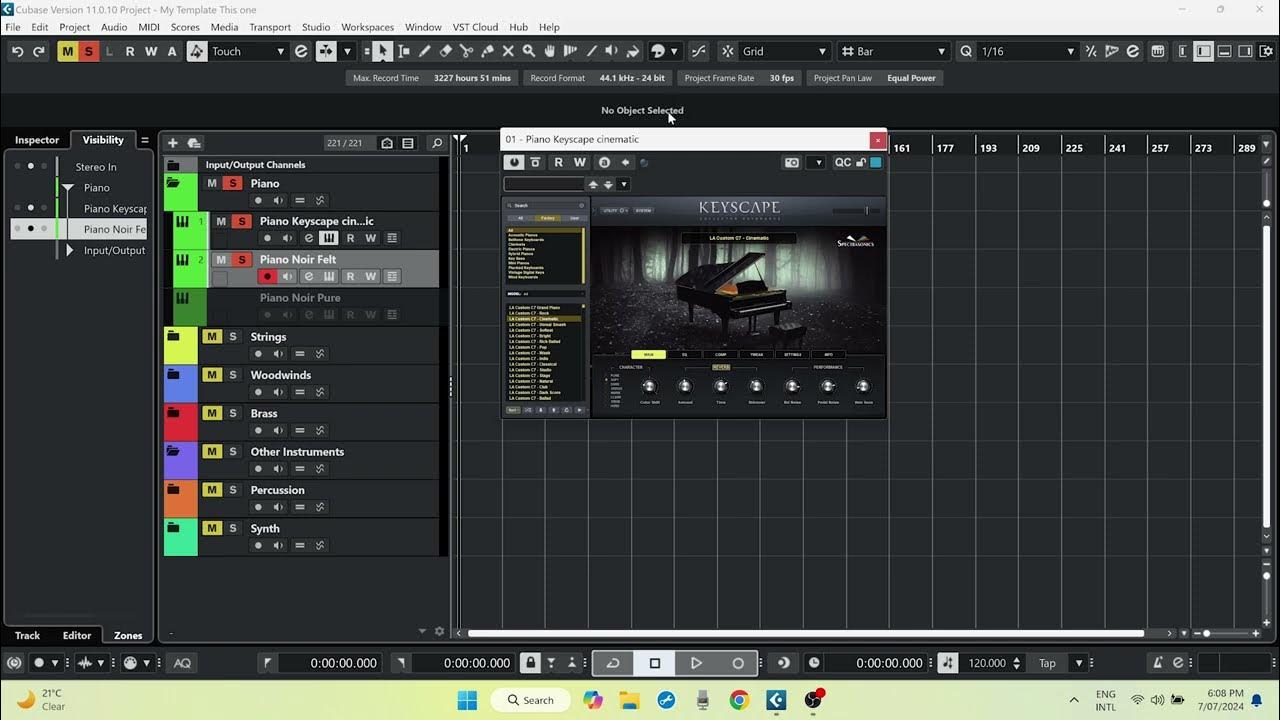
Task: Open the Tap tempo dropdown arrow
Action: pos(1078,663)
